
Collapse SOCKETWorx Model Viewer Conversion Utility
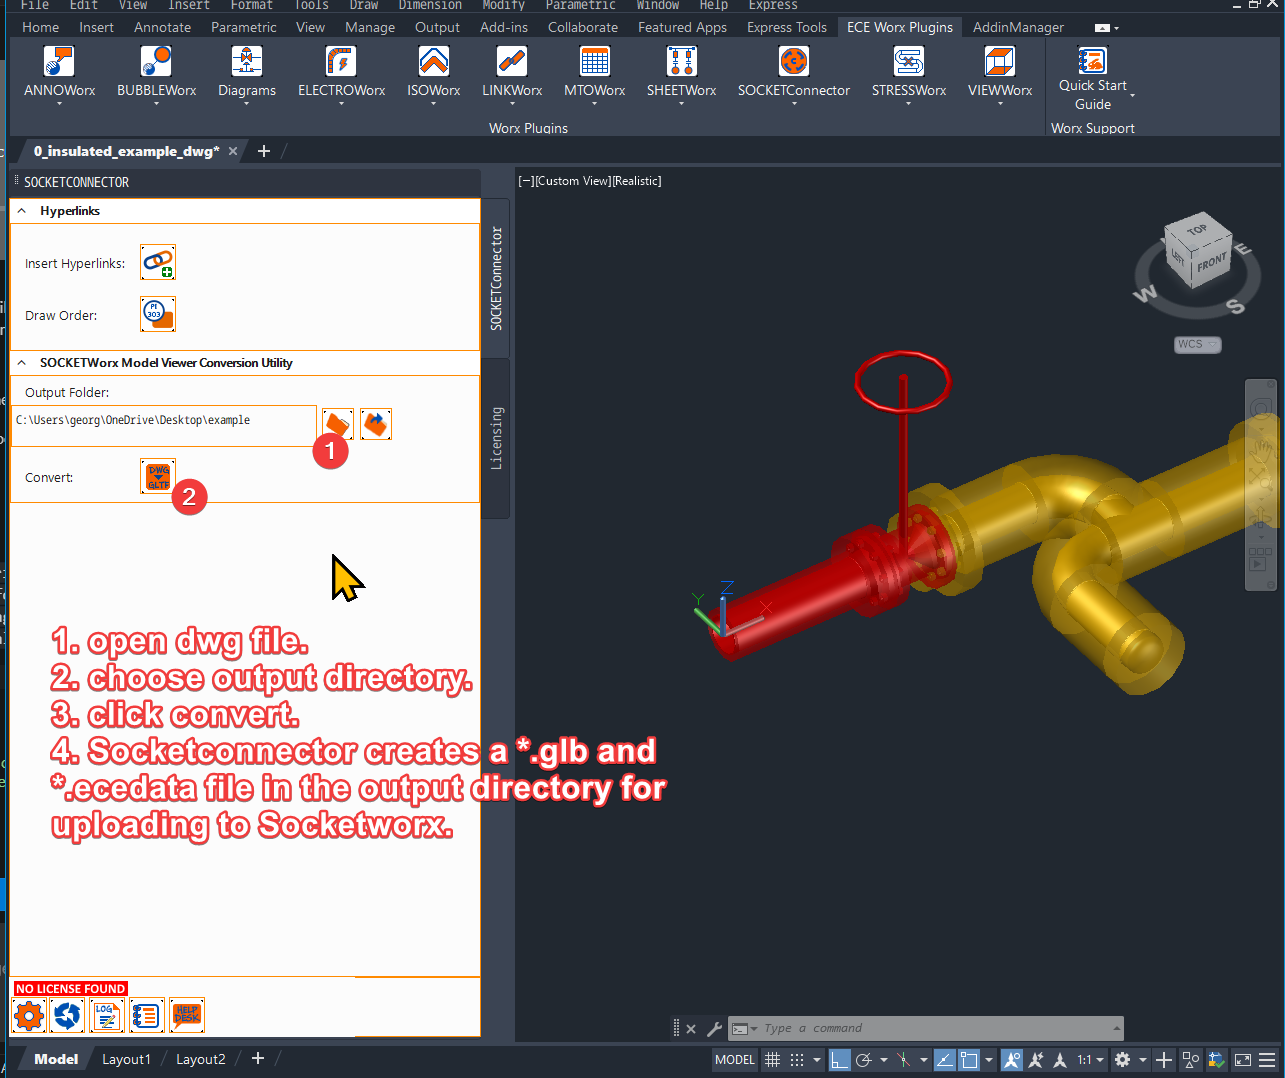point(22,363)
